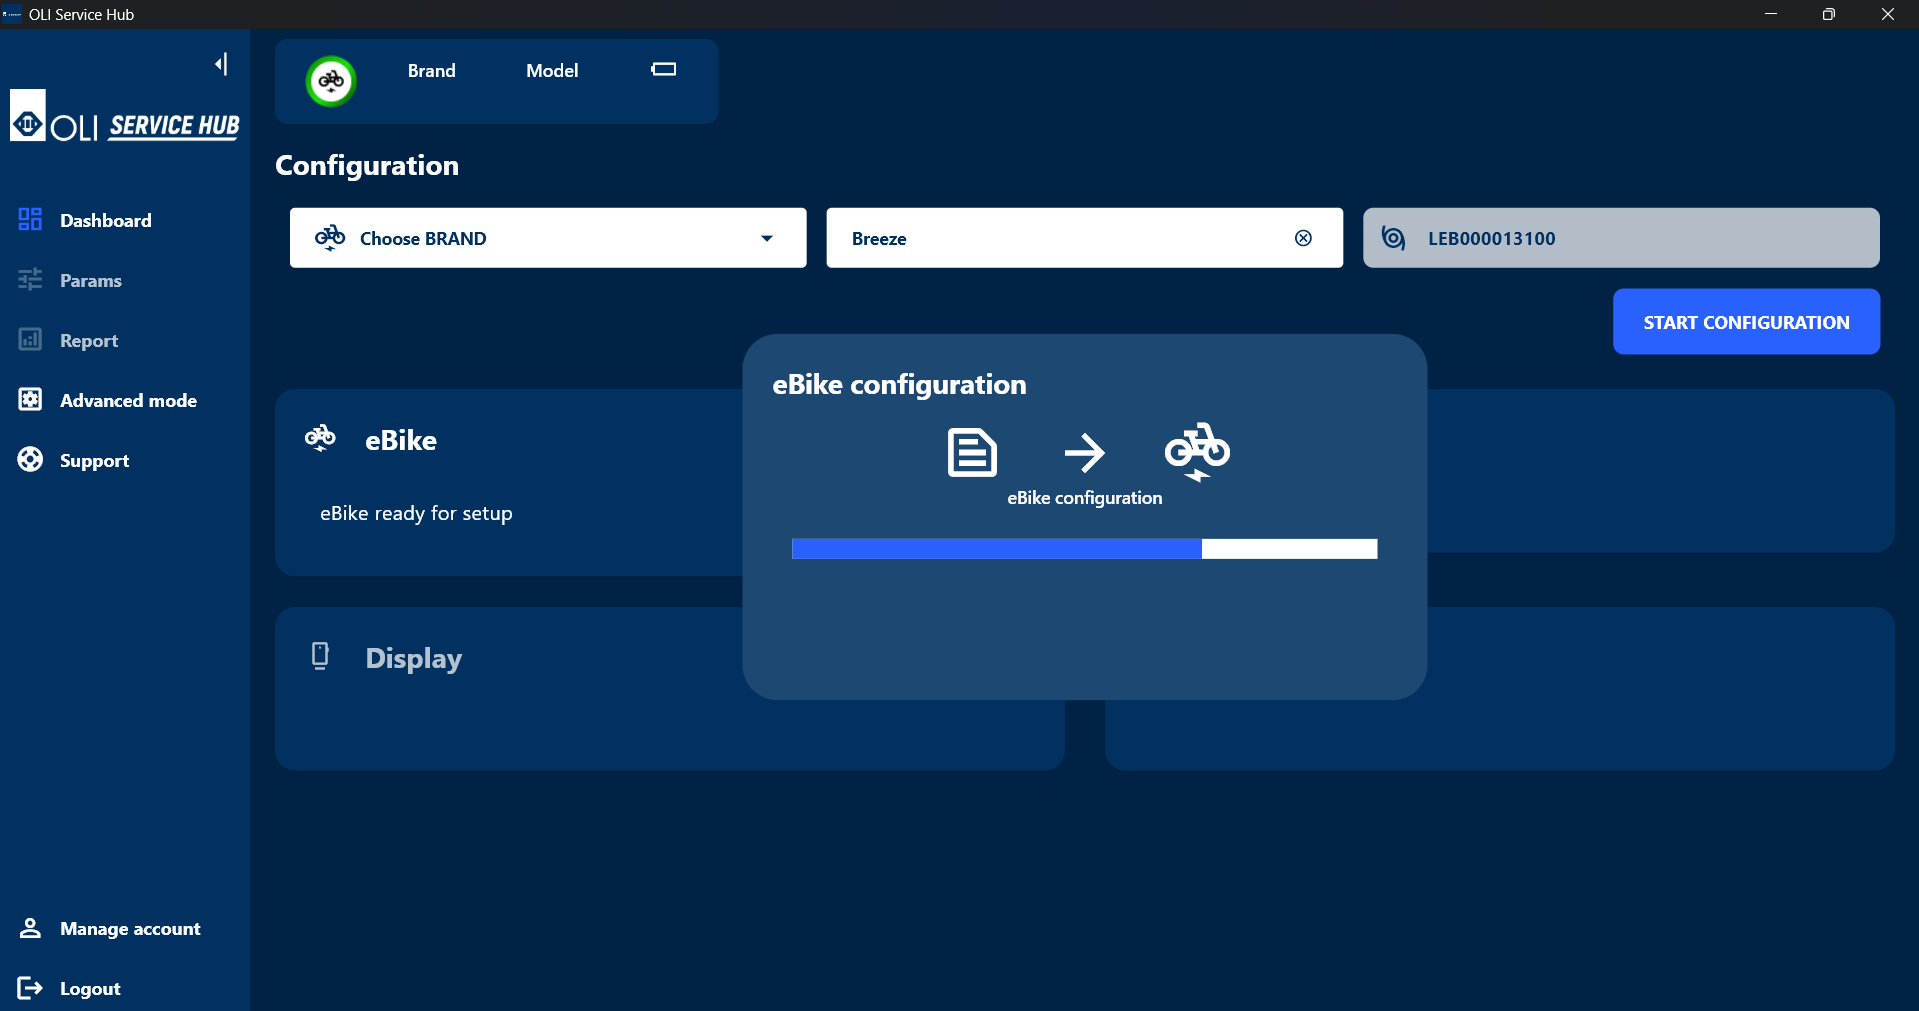Image resolution: width=1919 pixels, height=1011 pixels.
Task: Click the Configuration page heading
Action: coord(367,166)
